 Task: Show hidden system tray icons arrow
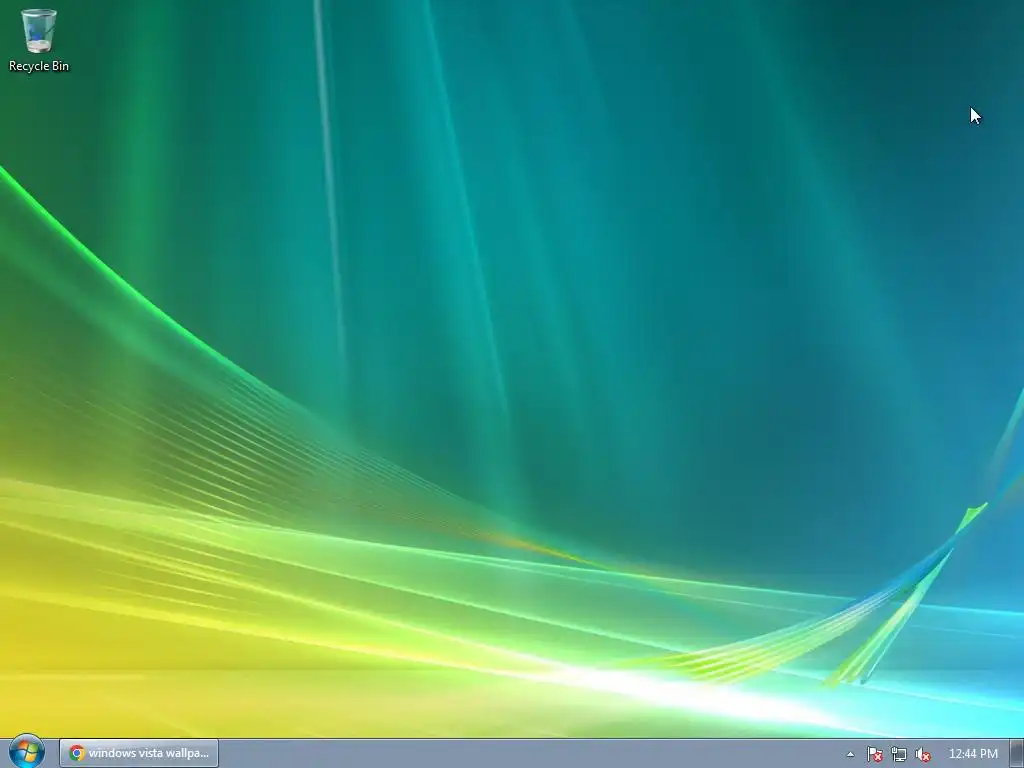pos(850,754)
